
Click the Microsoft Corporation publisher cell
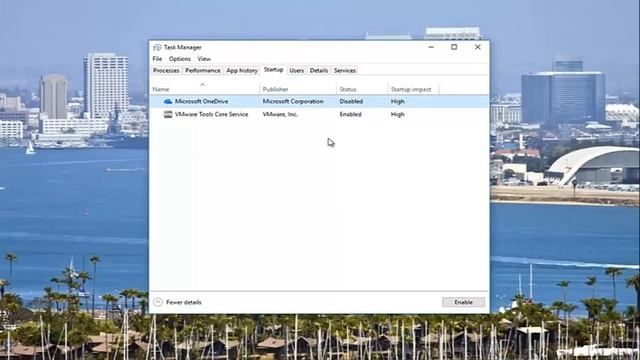point(293,101)
